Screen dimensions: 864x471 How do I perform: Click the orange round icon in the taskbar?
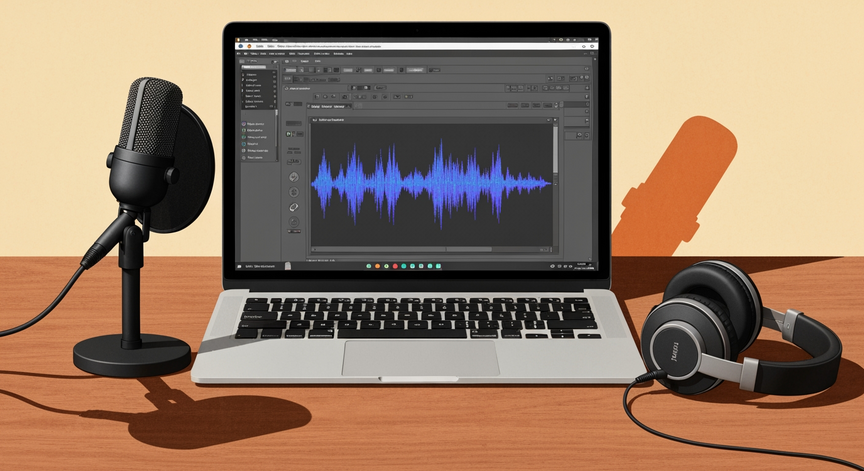click(x=377, y=266)
